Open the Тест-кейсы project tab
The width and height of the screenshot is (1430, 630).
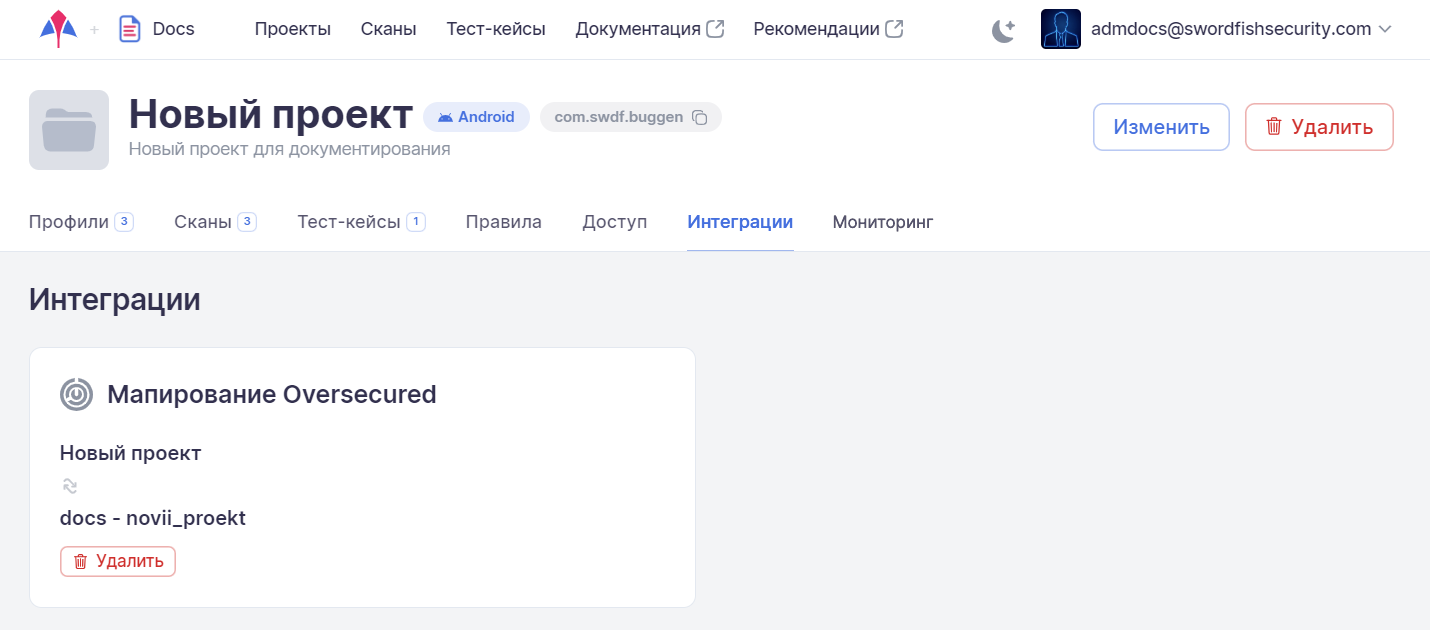[349, 222]
